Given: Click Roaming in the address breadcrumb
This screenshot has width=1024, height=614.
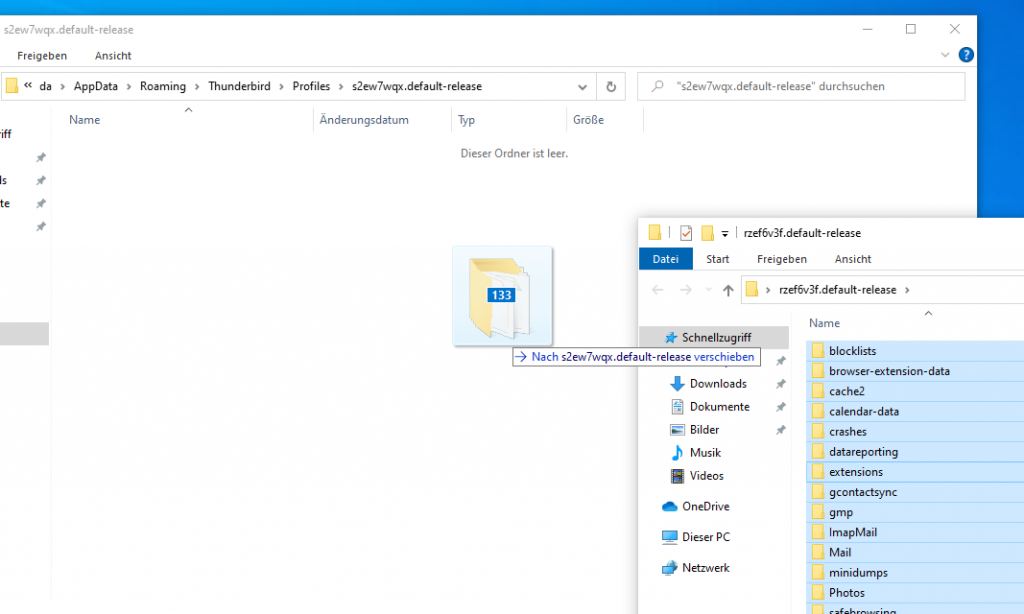Looking at the screenshot, I should 163,86.
